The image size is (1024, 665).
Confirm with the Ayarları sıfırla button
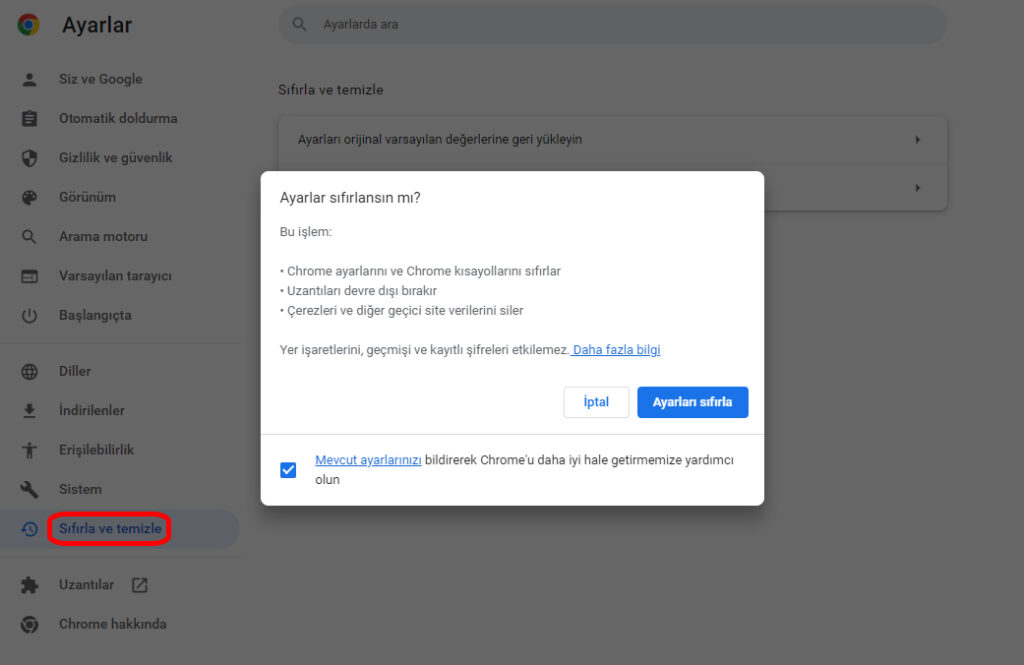point(693,402)
